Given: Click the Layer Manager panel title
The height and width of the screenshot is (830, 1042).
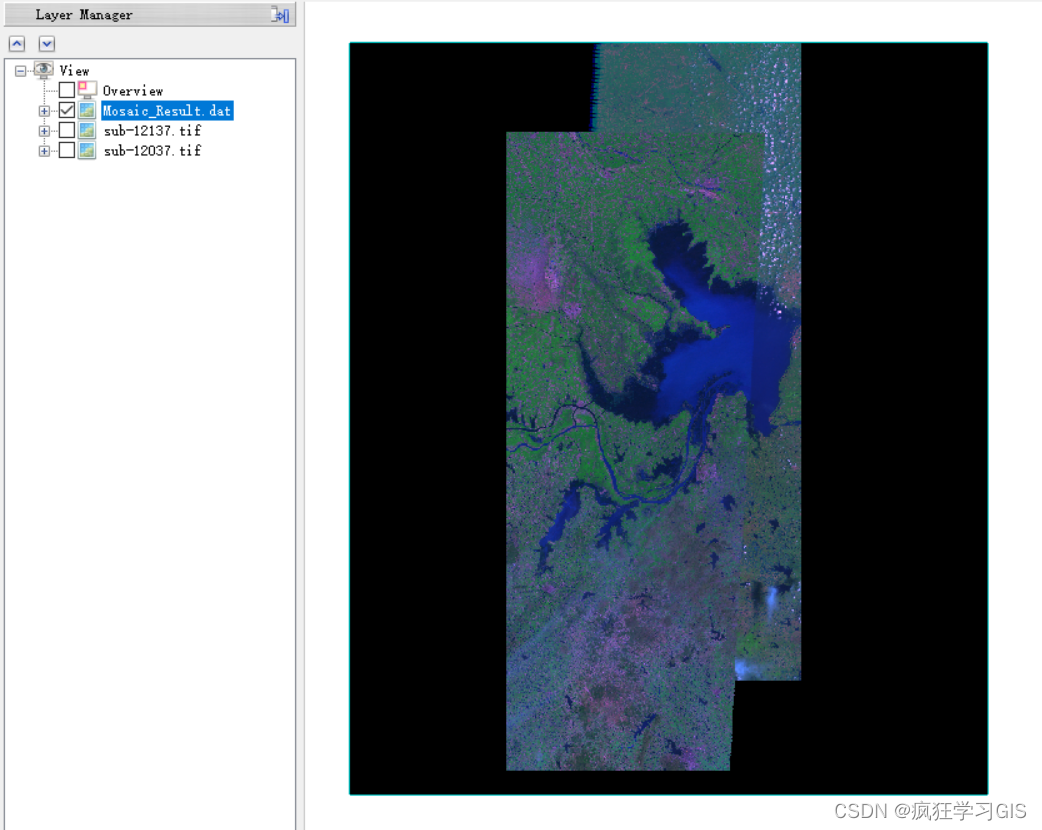Looking at the screenshot, I should pyautogui.click(x=84, y=15).
